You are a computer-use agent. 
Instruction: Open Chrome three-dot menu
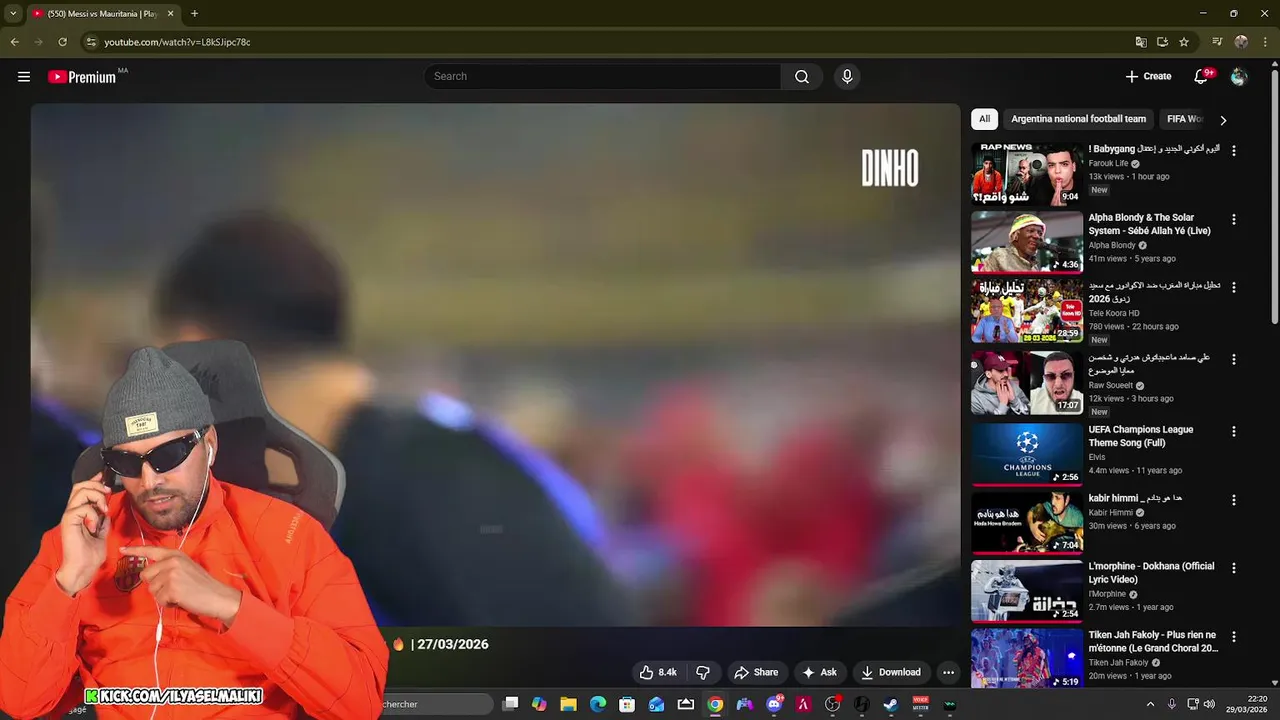(1265, 42)
